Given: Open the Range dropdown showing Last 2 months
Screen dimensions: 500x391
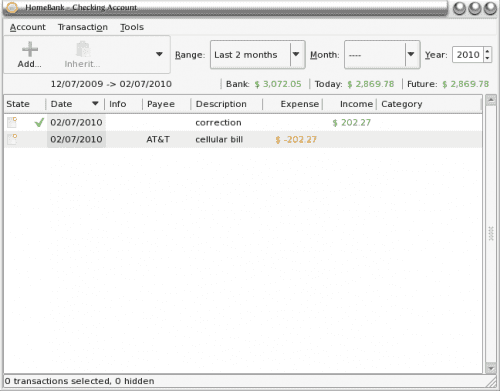Looking at the screenshot, I should click(258, 55).
